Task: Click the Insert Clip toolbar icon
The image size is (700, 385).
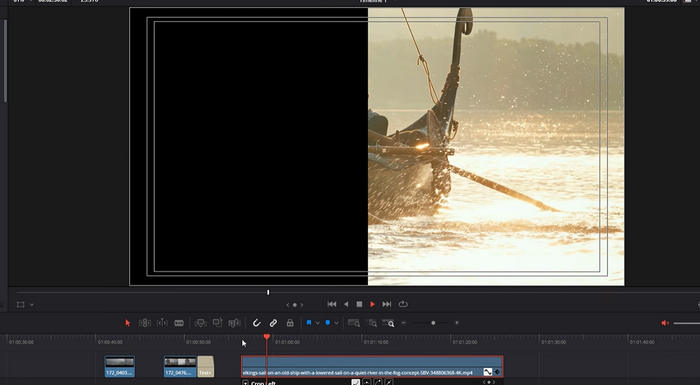Action: point(200,323)
